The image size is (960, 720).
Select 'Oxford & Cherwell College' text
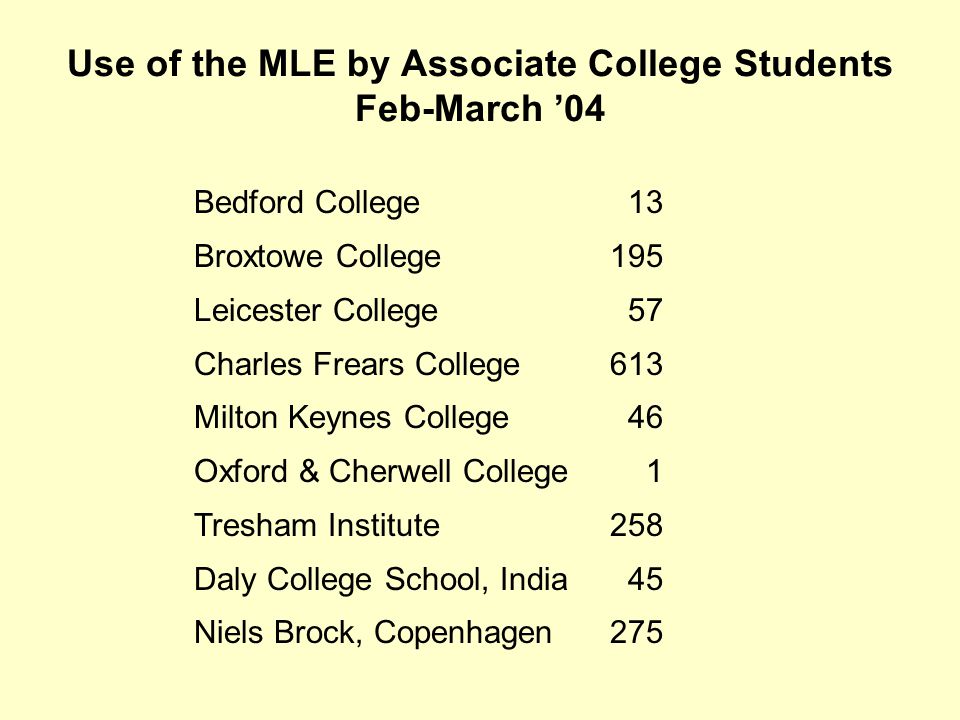pos(381,473)
